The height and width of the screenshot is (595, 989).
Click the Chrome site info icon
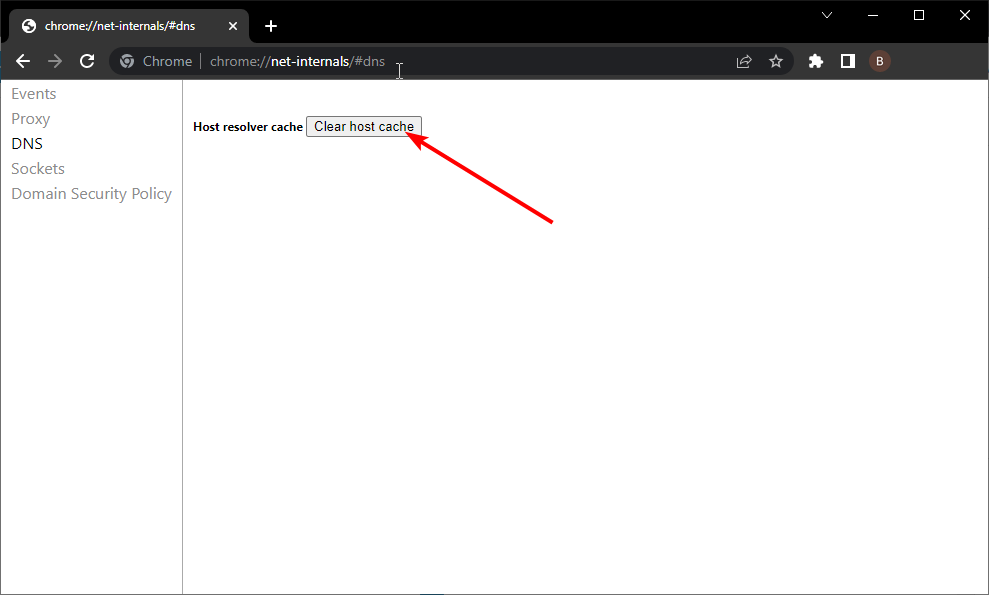tap(127, 61)
